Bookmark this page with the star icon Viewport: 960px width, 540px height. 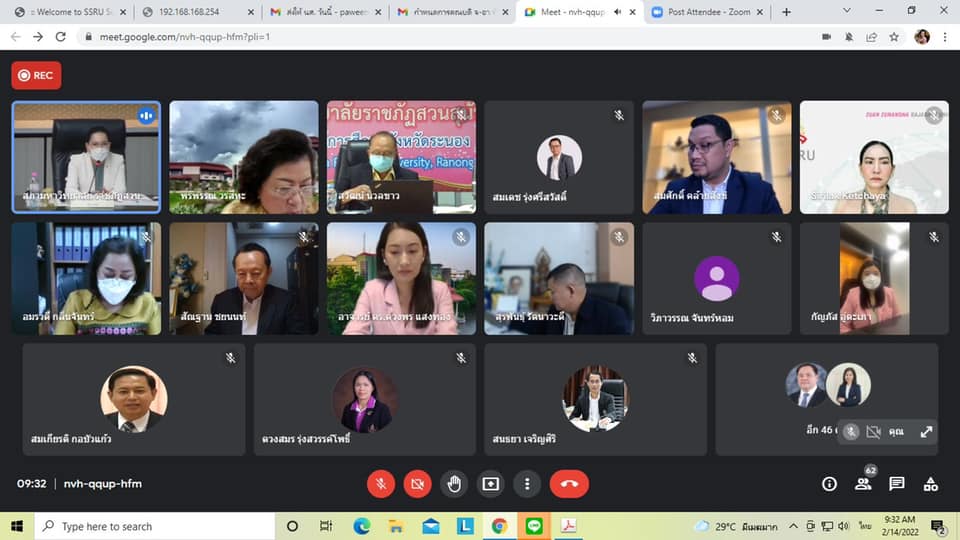pos(894,36)
